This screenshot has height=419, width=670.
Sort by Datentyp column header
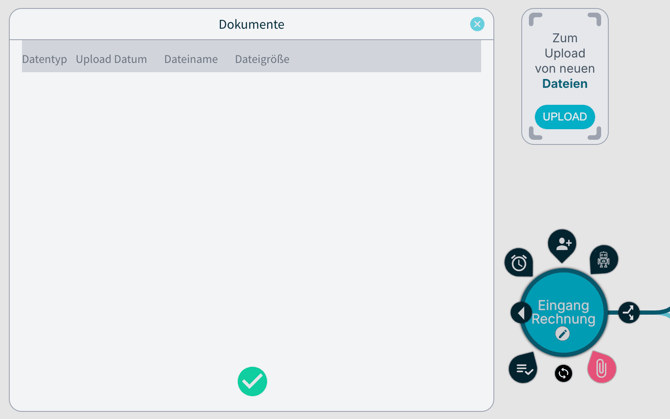[x=44, y=59]
